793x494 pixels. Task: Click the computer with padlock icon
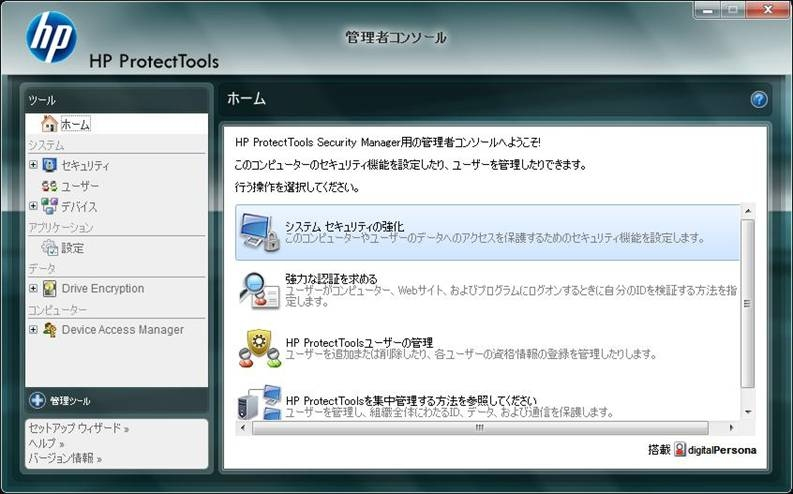[259, 232]
